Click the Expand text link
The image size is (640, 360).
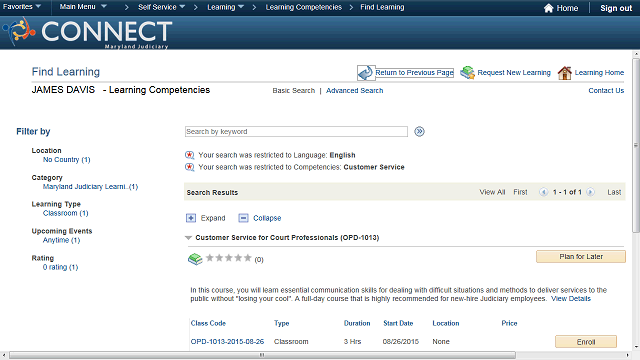pos(213,218)
